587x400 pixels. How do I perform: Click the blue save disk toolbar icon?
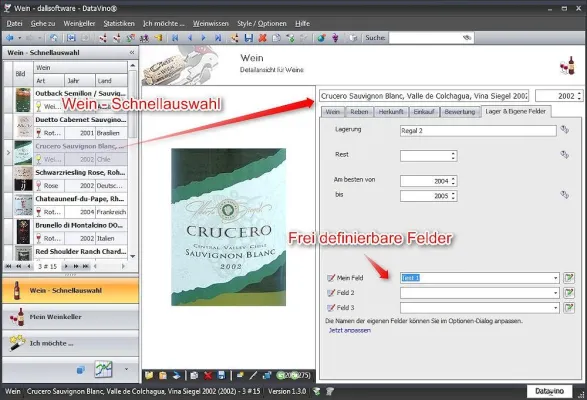click(249, 38)
